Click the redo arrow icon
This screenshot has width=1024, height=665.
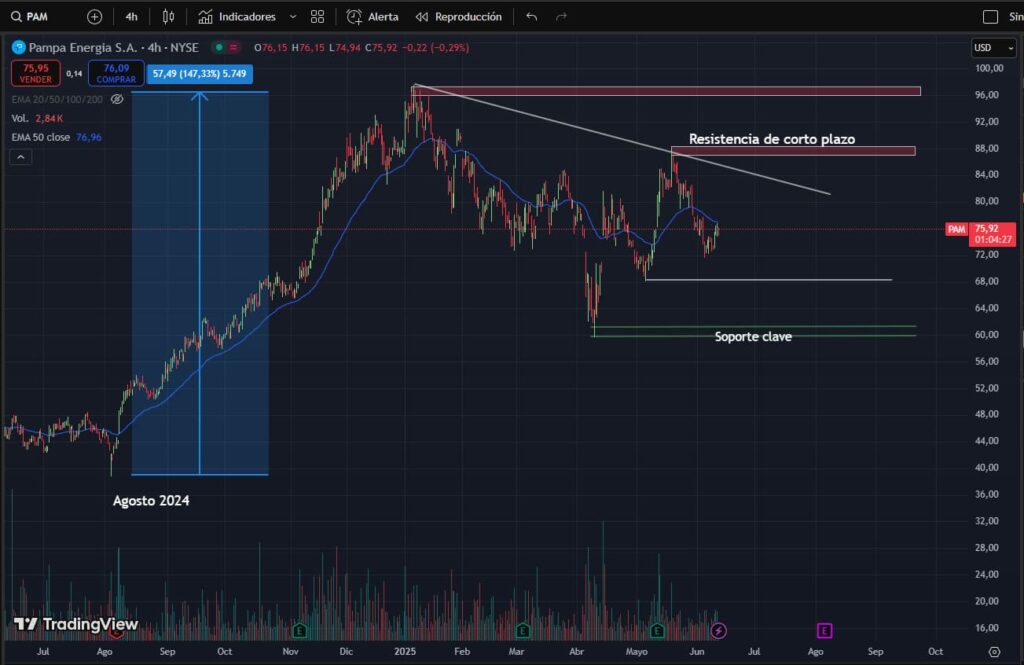click(561, 17)
